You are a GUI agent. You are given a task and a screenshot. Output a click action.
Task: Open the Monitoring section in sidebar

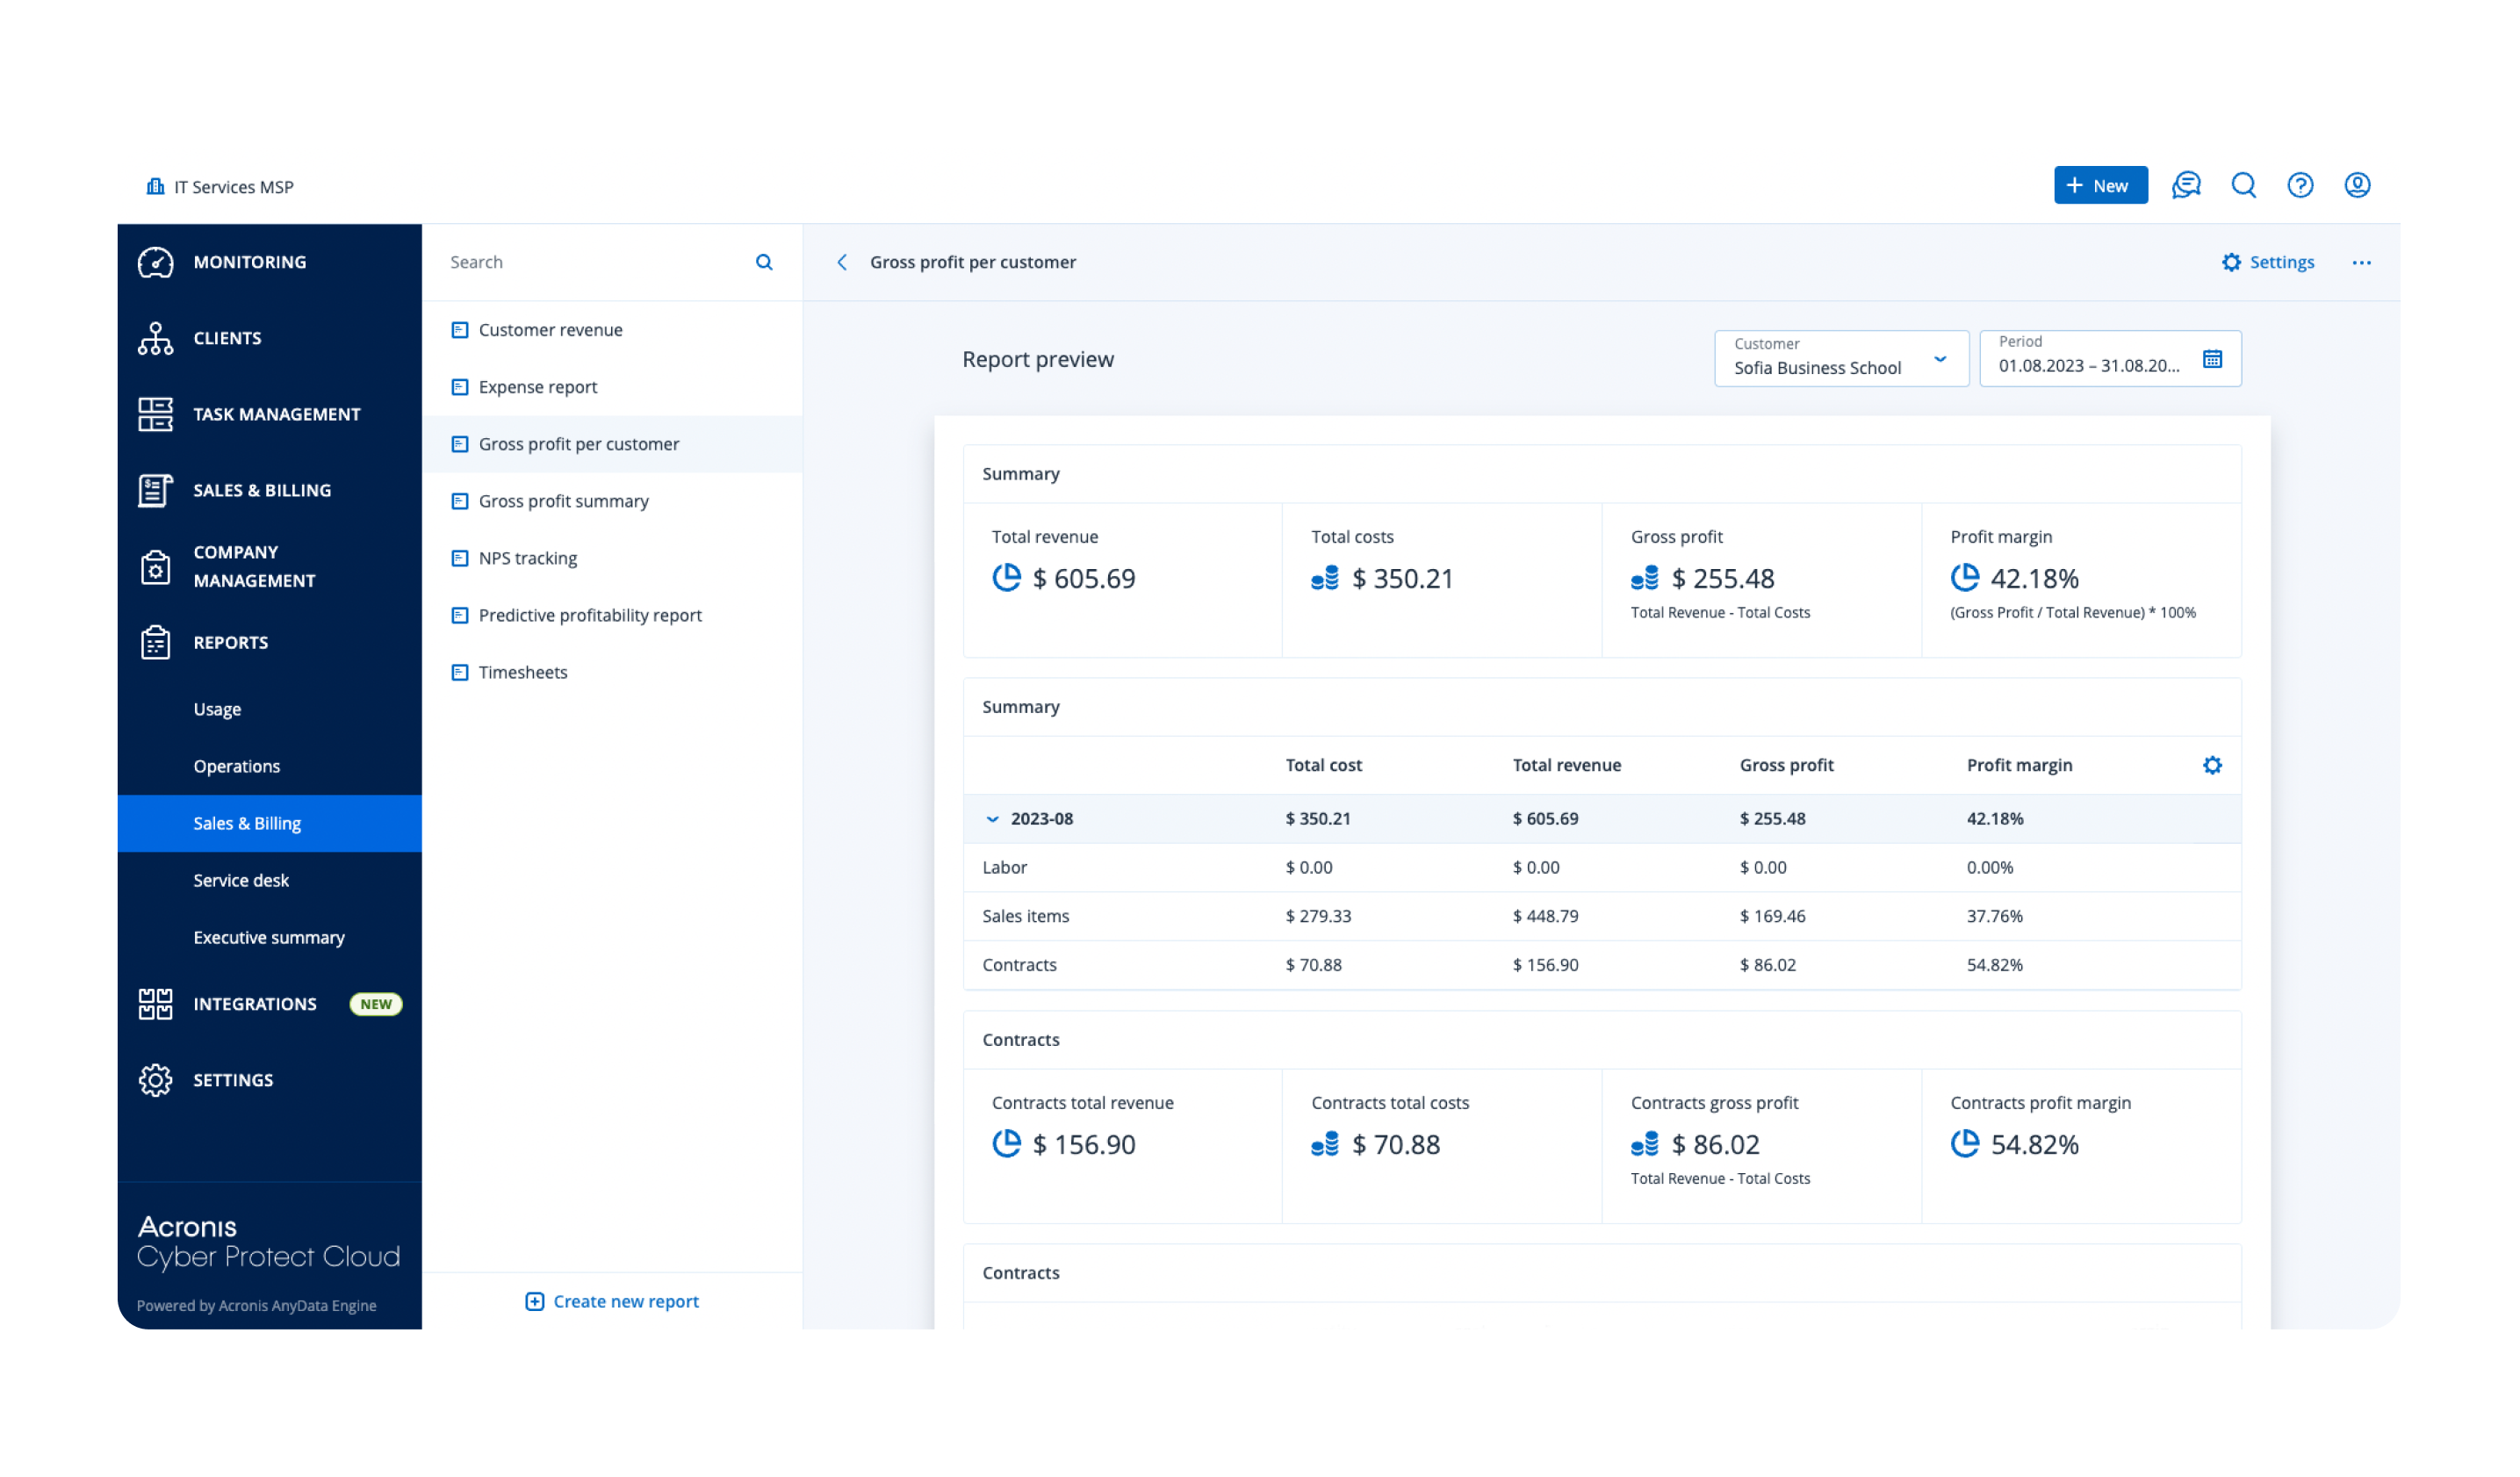250,262
